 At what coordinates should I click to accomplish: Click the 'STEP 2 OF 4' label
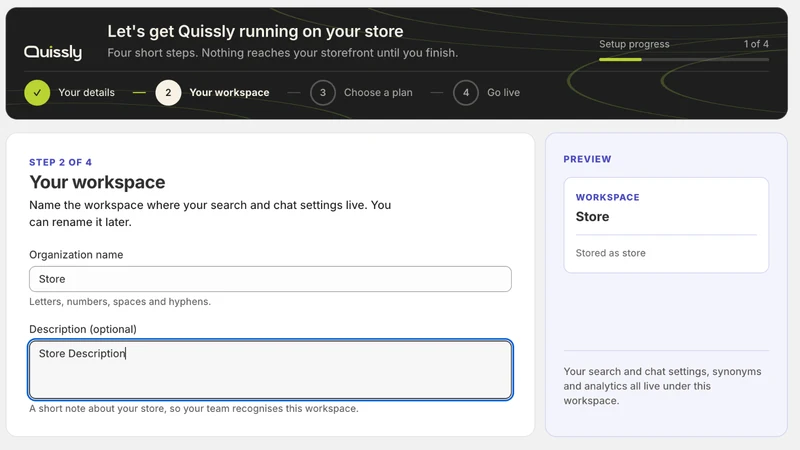[x=60, y=162]
